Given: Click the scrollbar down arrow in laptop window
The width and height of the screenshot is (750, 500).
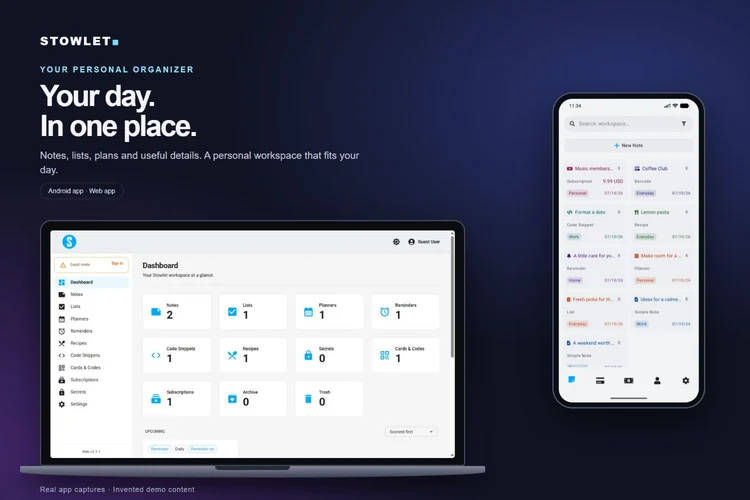Looking at the screenshot, I should click(x=452, y=455).
